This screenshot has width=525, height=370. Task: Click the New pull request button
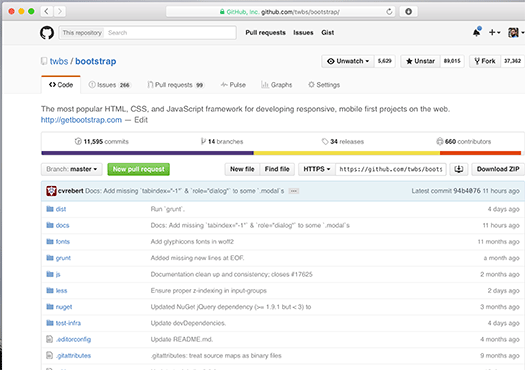(x=139, y=169)
